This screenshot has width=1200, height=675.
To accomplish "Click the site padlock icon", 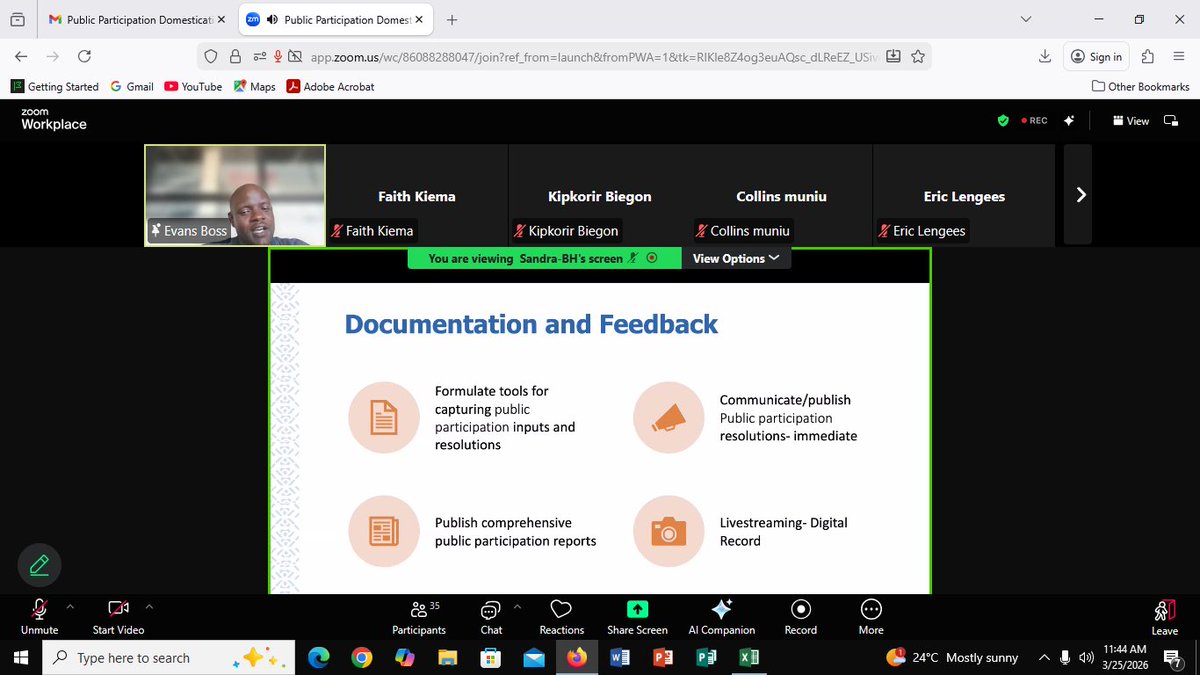I will coord(235,57).
